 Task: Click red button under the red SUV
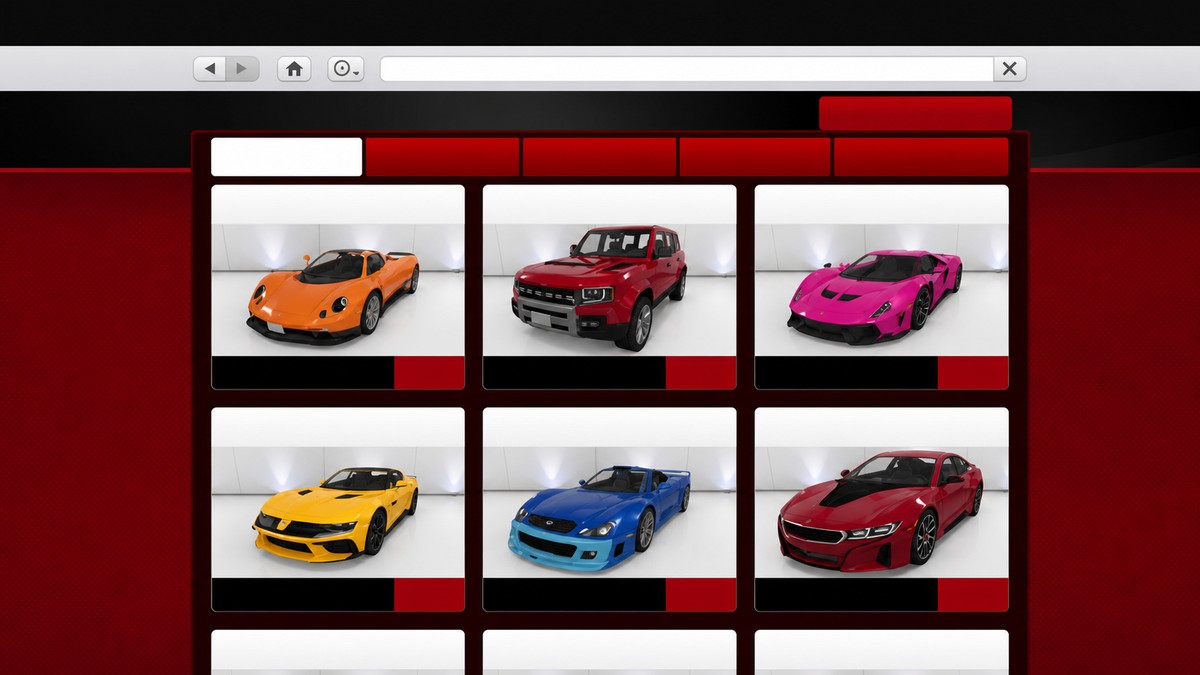pos(701,372)
